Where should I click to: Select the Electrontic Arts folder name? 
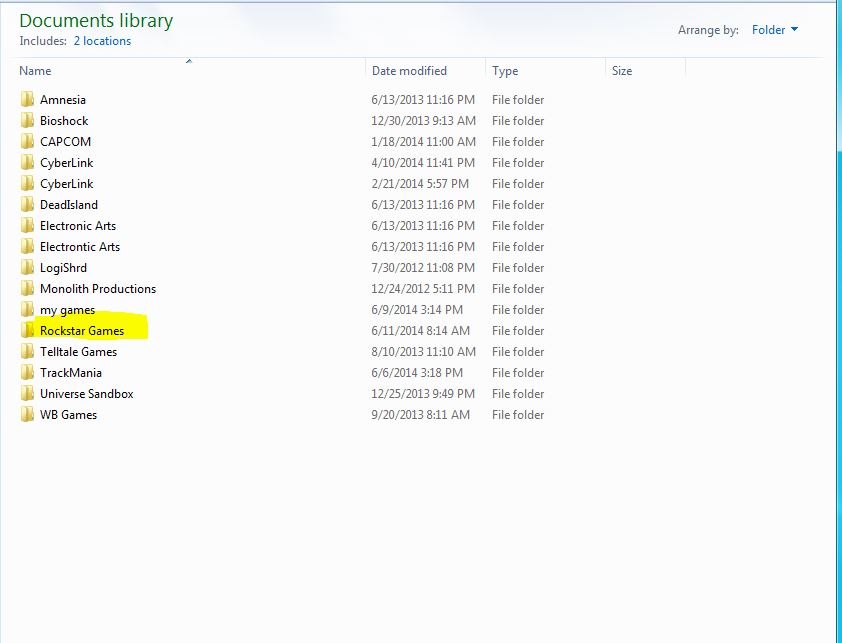coord(80,247)
